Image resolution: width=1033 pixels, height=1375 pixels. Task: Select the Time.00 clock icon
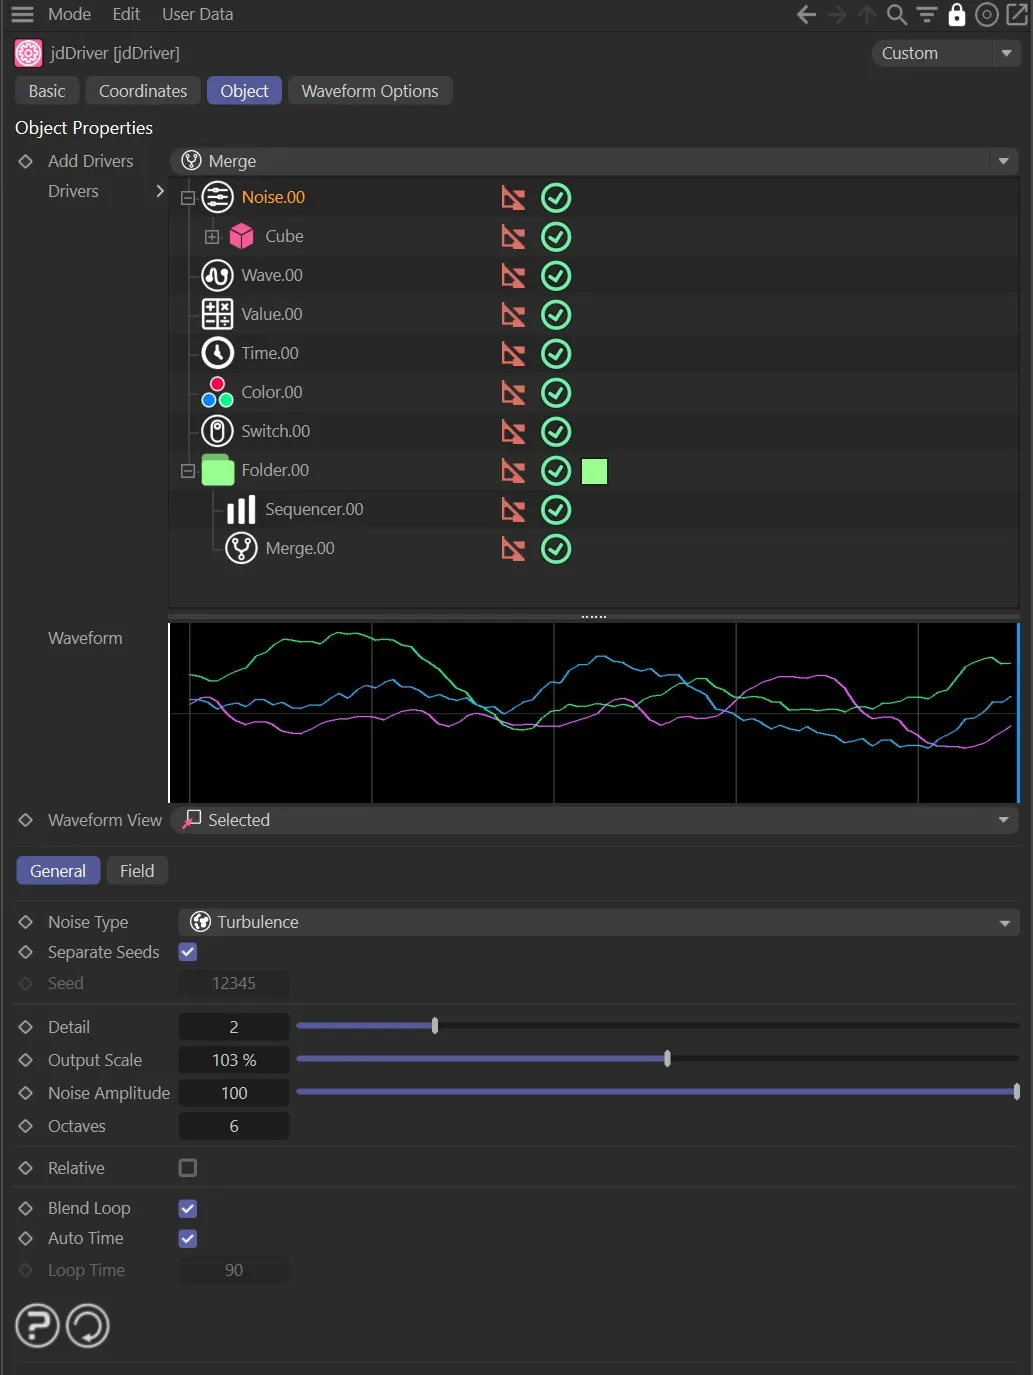217,353
